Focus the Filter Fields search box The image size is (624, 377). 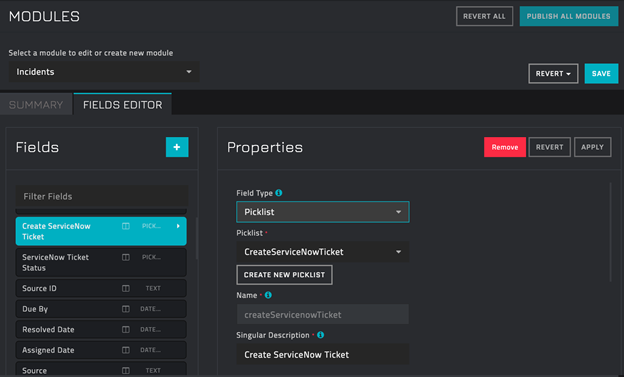pos(101,197)
